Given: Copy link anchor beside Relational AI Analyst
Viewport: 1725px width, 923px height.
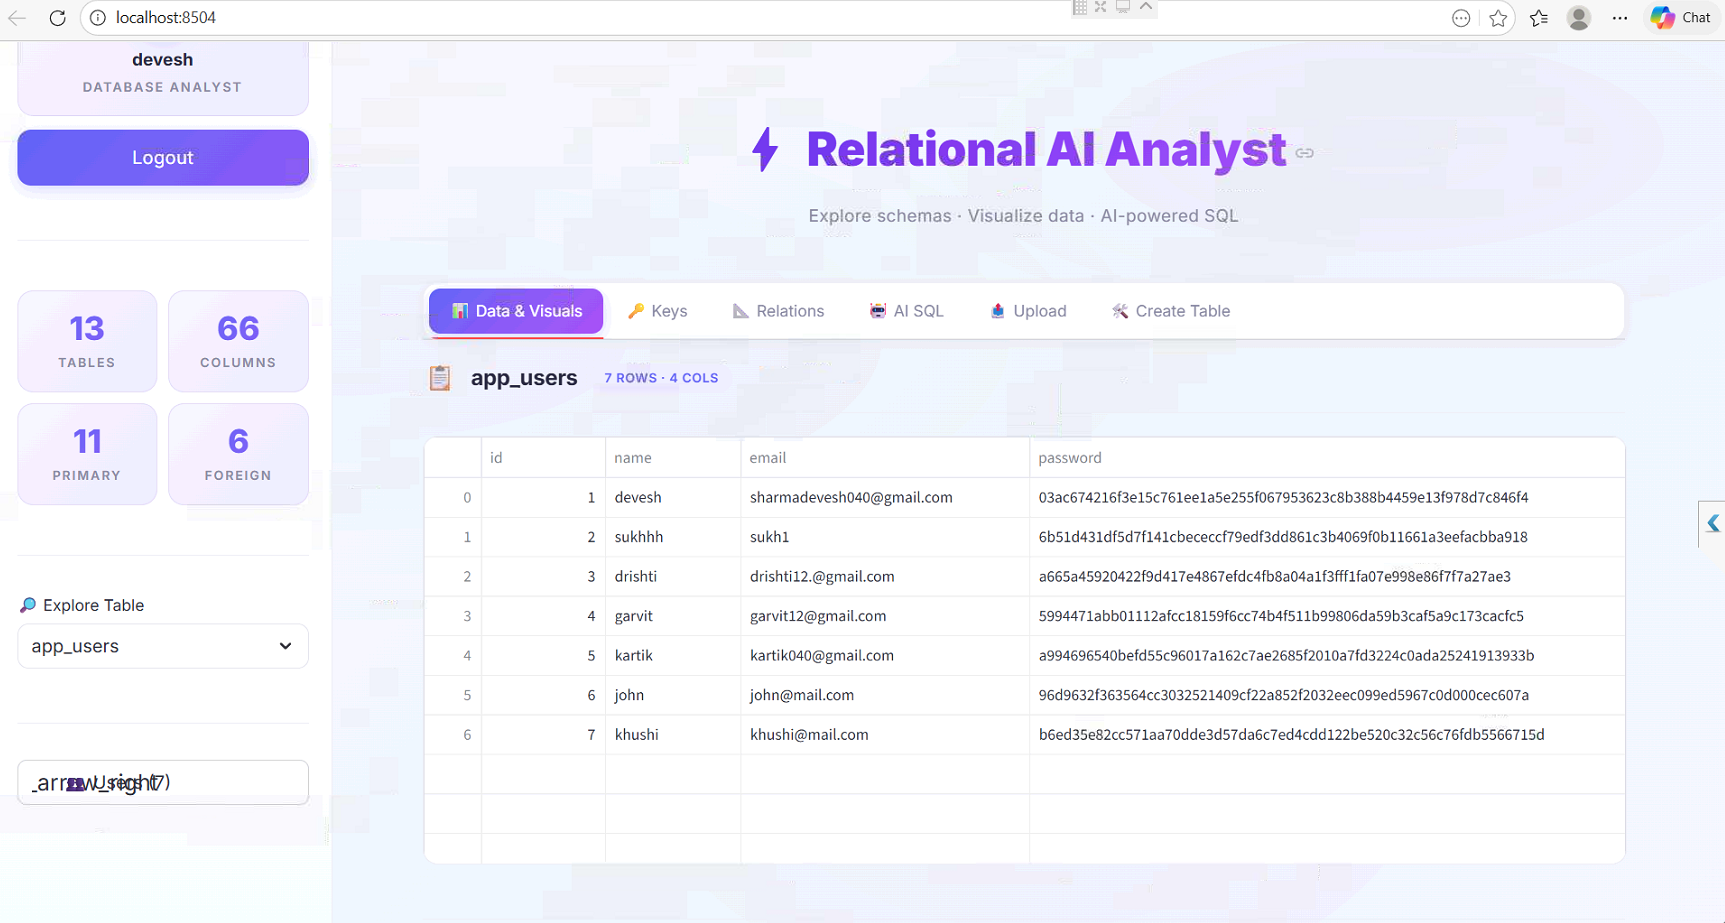Looking at the screenshot, I should pyautogui.click(x=1305, y=153).
